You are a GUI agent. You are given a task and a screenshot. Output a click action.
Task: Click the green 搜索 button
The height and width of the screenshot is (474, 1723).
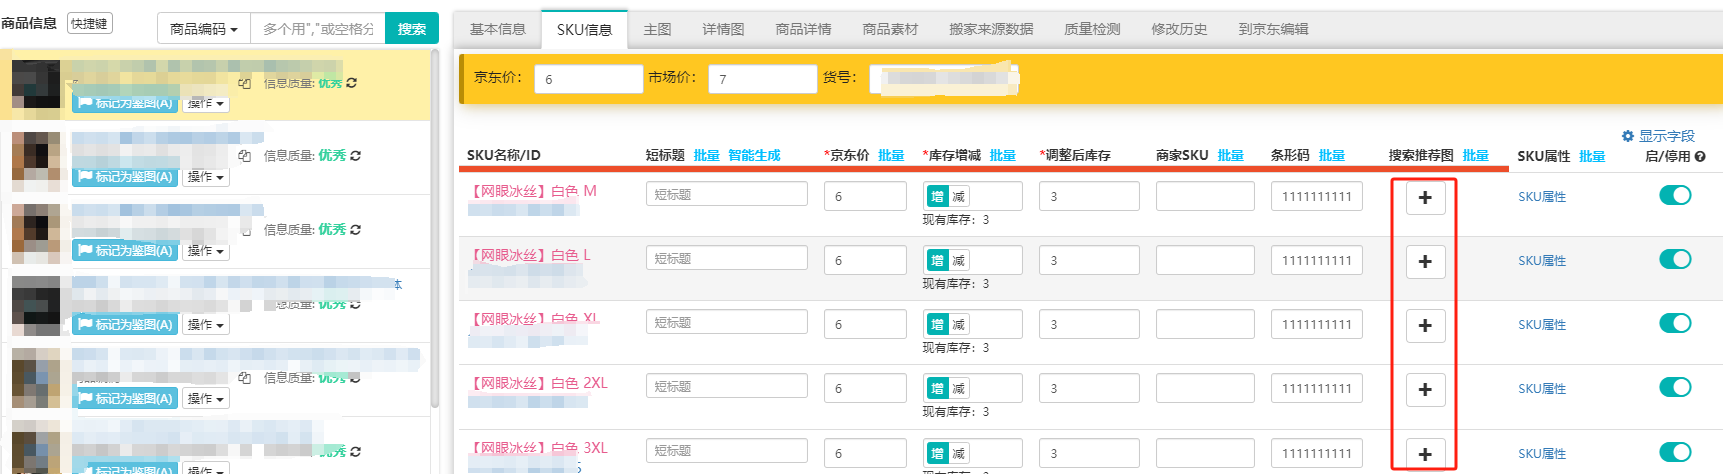[x=411, y=29]
